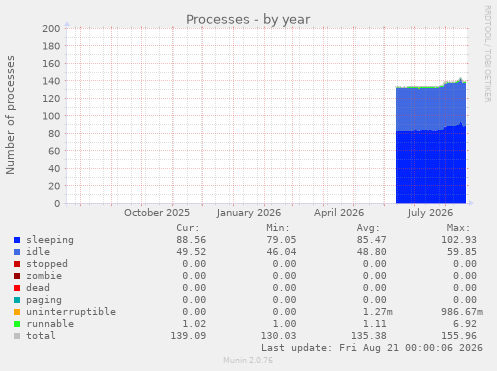The image size is (497, 371).
Task: Click the runnable green legend swatch
Action: [17, 324]
